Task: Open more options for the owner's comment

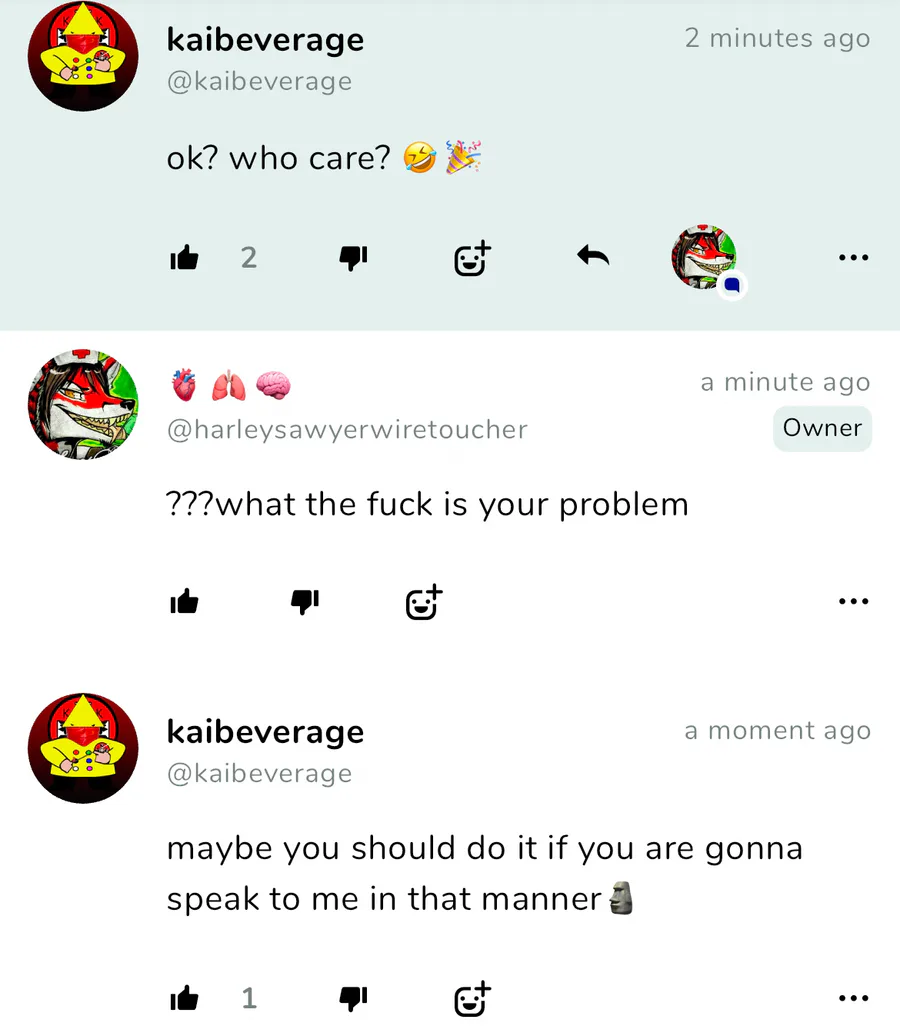Action: pyautogui.click(x=853, y=601)
